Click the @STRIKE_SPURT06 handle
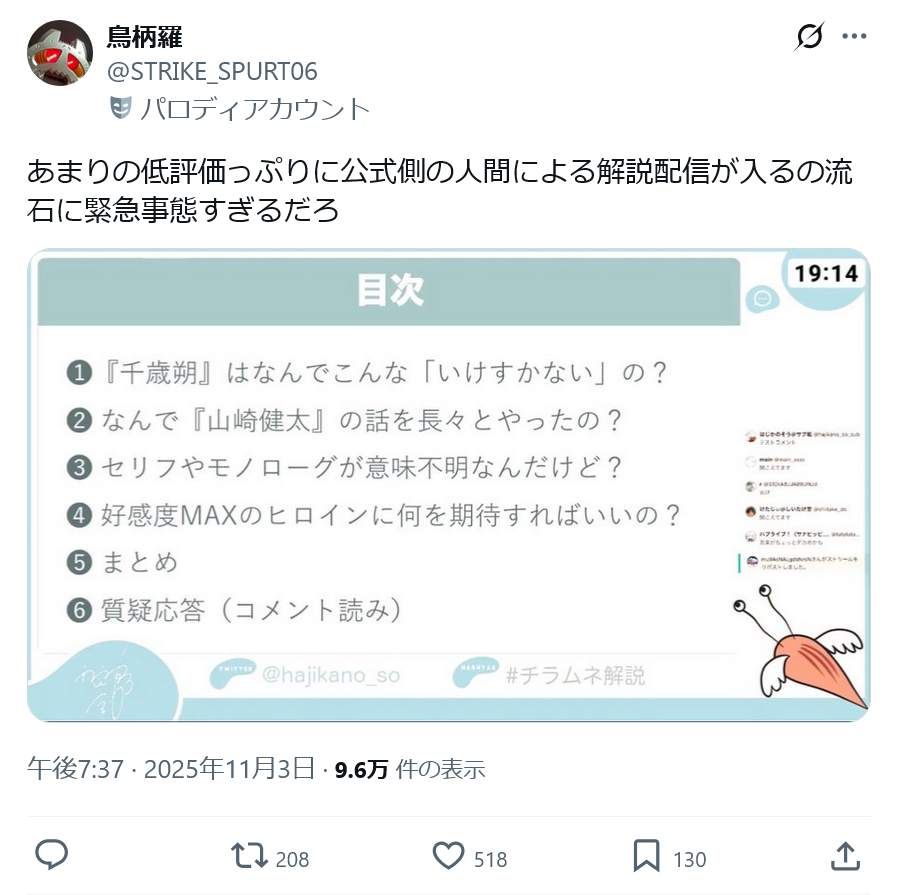Screen dimensions: 897x895 [212, 72]
